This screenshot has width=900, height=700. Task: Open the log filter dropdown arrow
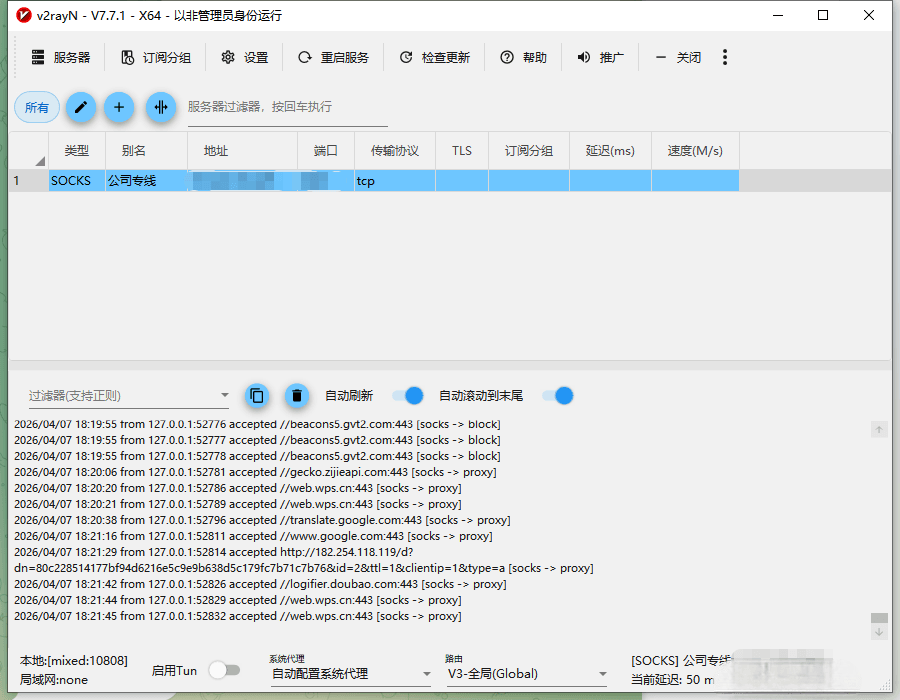225,396
